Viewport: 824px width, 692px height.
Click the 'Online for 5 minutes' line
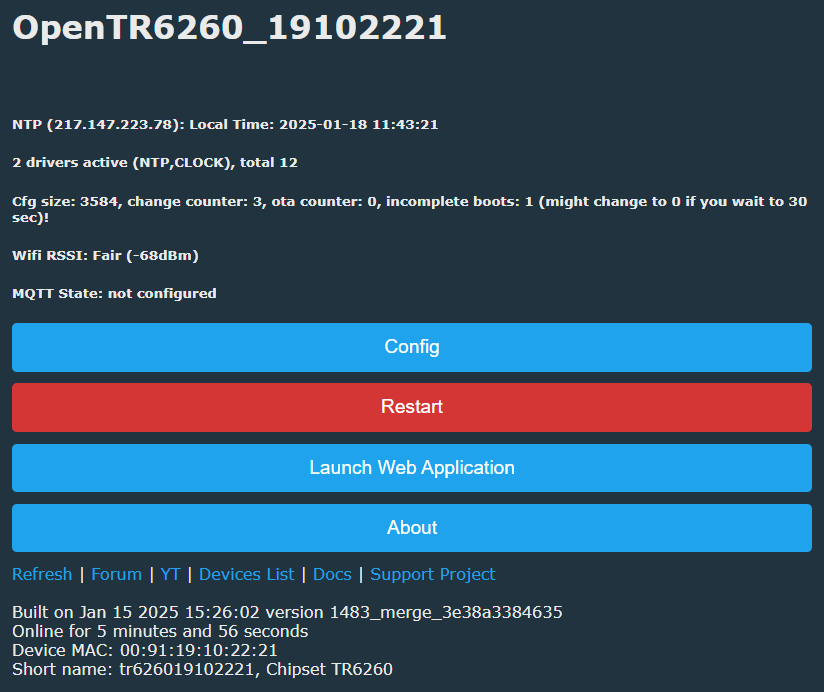click(x=160, y=631)
